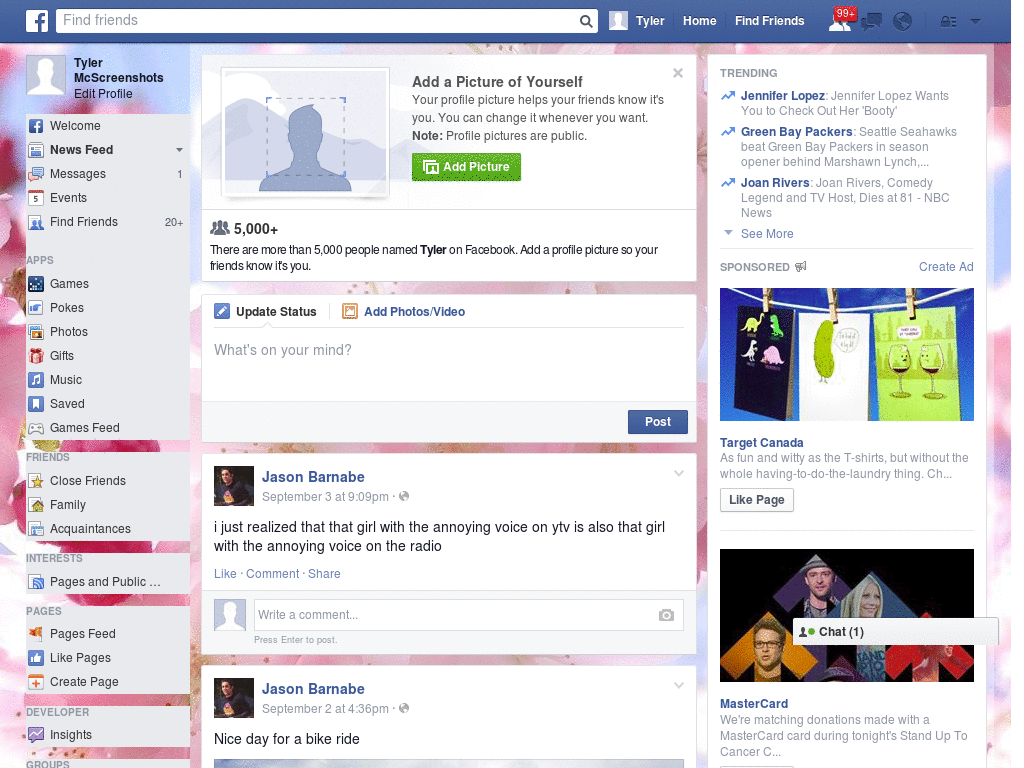Select News Feed in the sidebar
Viewport: 1024px width, 768px height.
(x=82, y=150)
